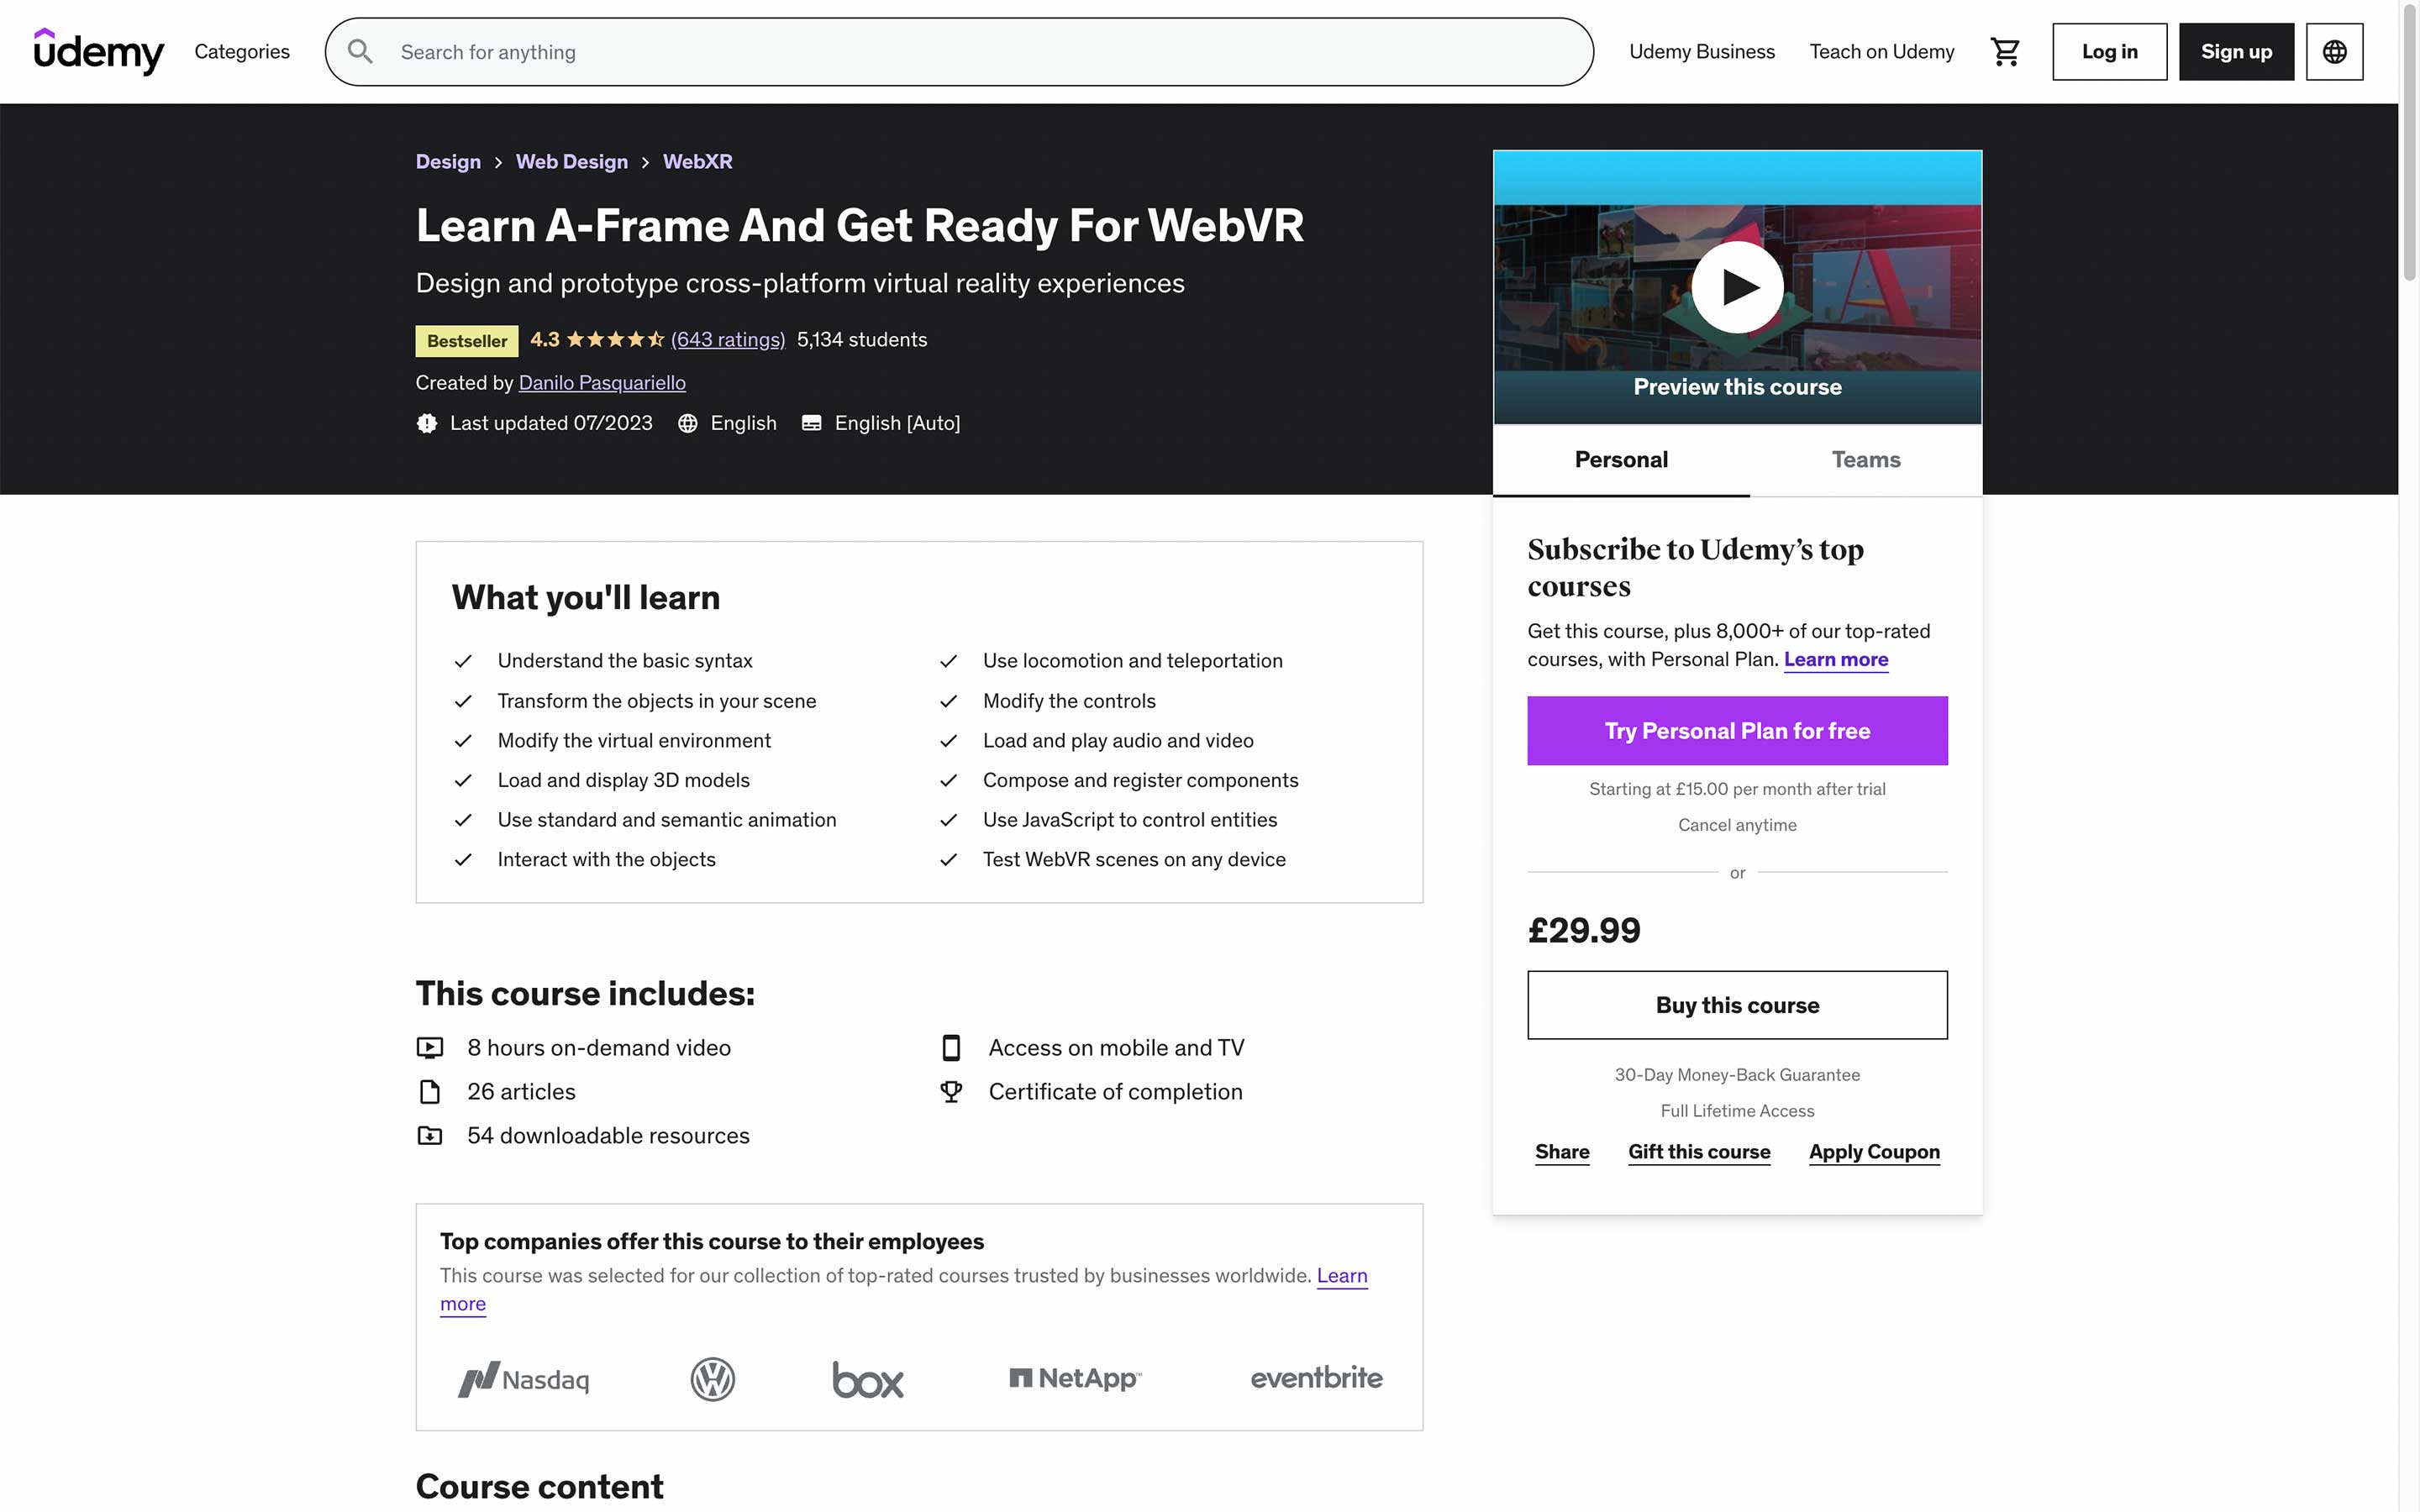Click the search magnifier icon
2420x1512 pixels.
click(x=361, y=52)
